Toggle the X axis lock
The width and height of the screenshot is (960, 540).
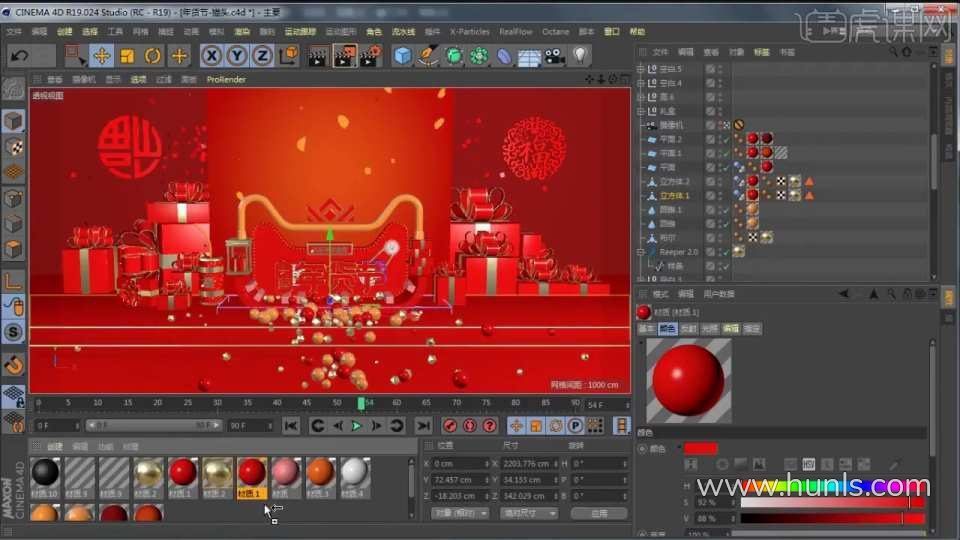[x=211, y=56]
